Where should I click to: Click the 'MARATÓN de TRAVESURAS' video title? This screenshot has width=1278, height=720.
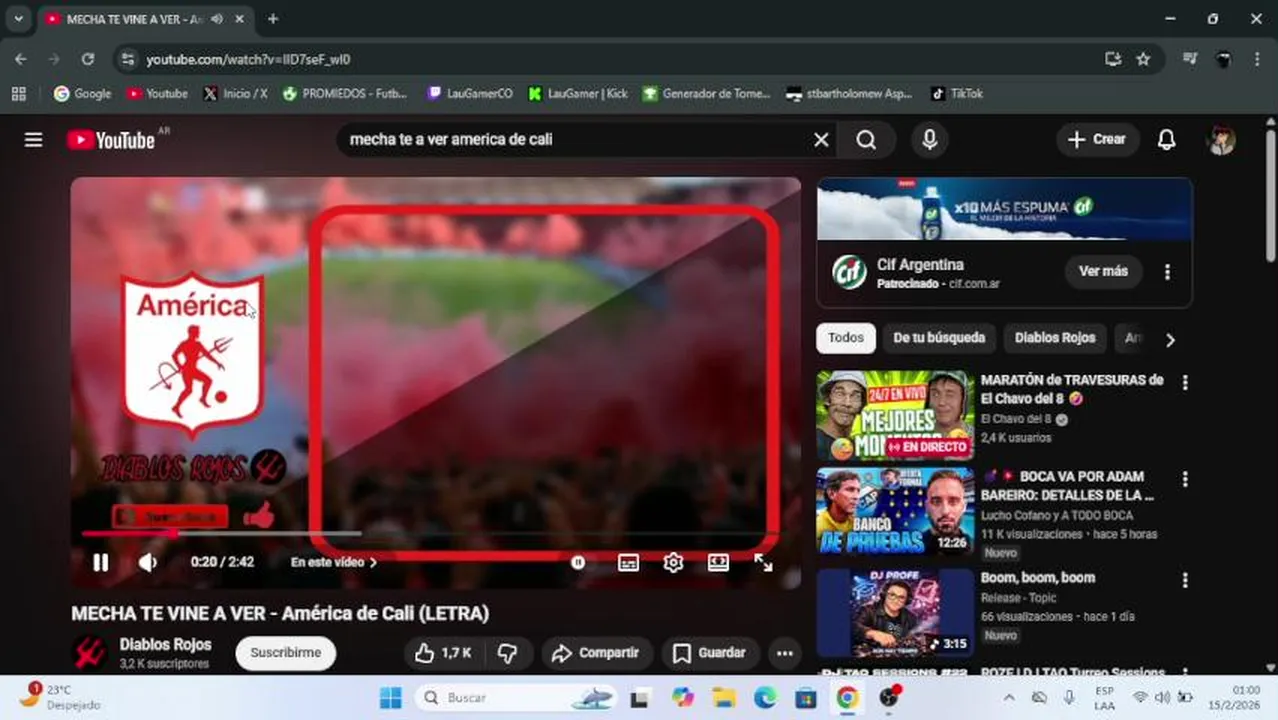coord(1072,389)
